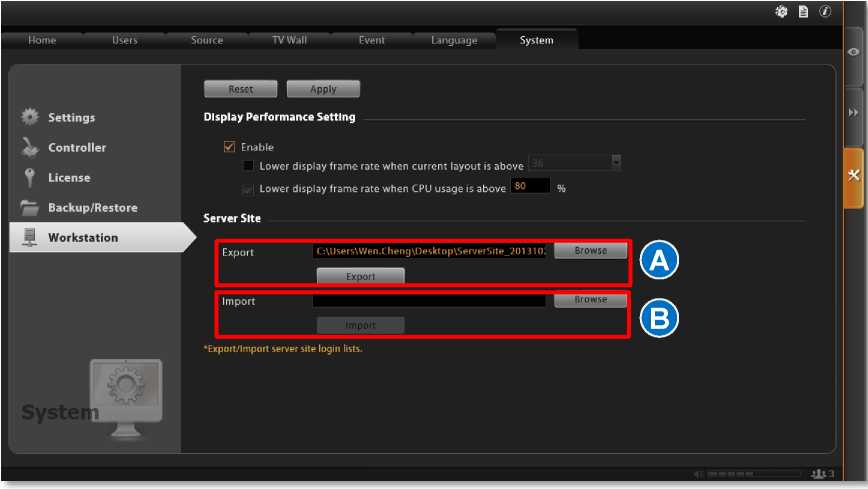Open the Event tab
The height and width of the screenshot is (489, 868).
point(372,40)
